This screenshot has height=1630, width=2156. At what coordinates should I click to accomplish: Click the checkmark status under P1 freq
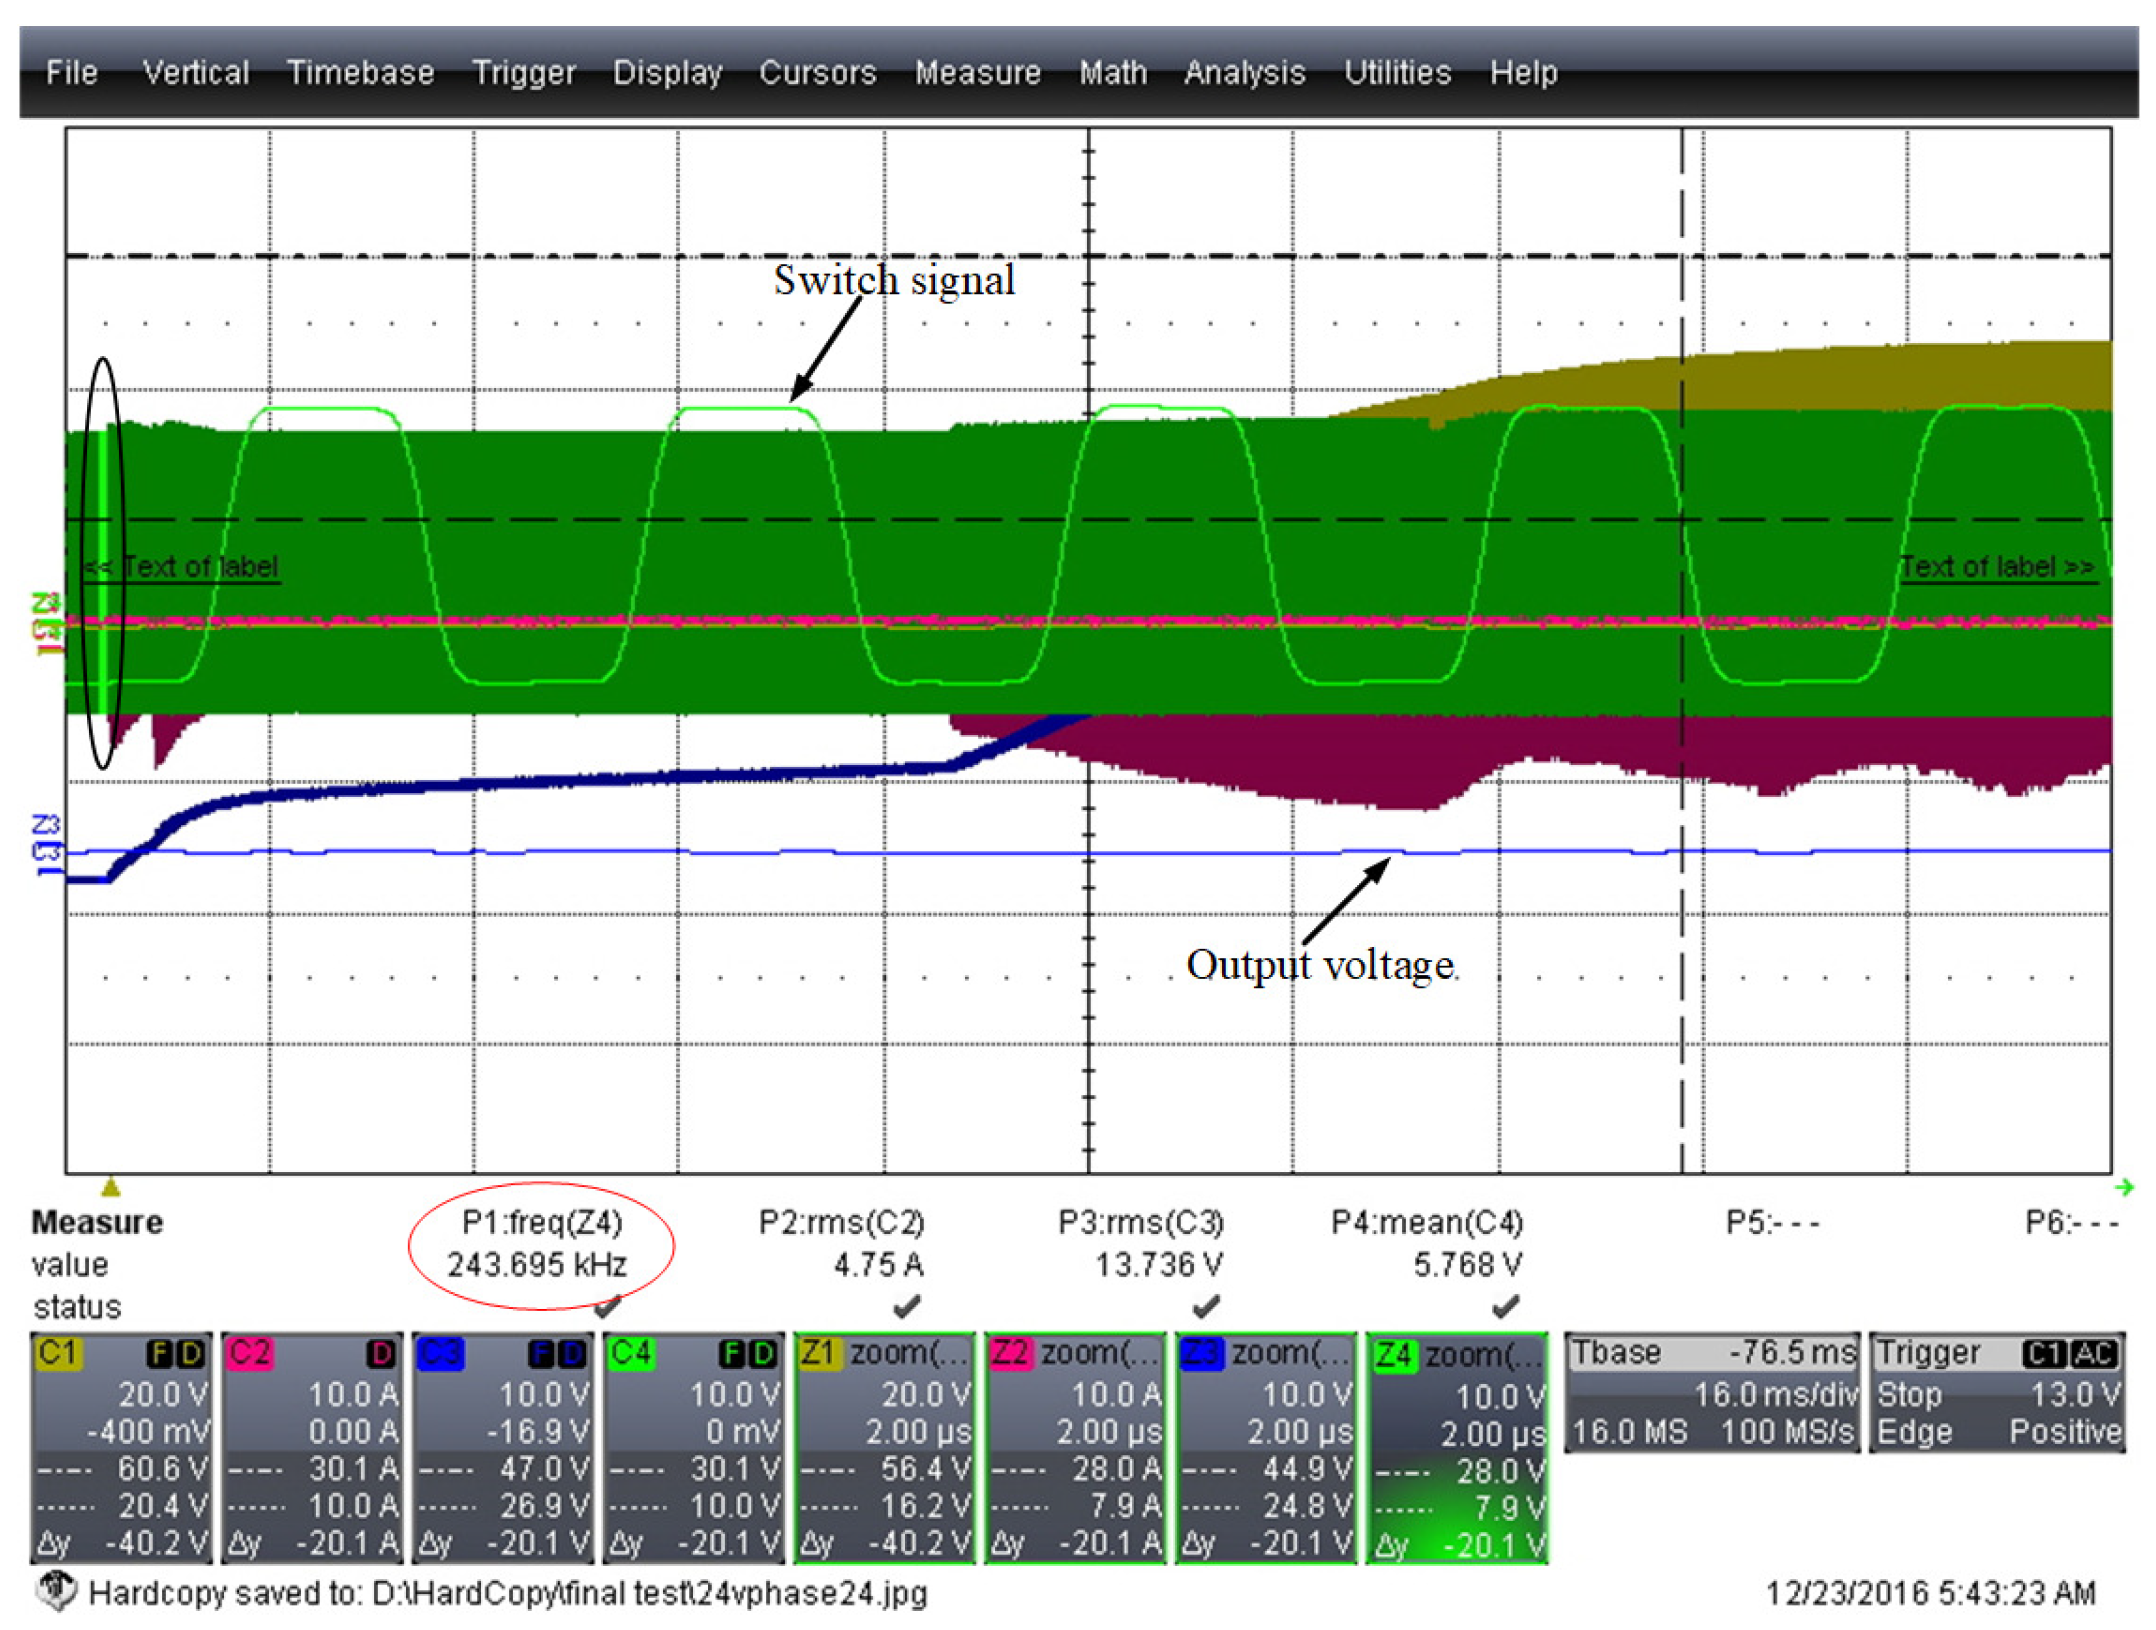pyautogui.click(x=607, y=1306)
